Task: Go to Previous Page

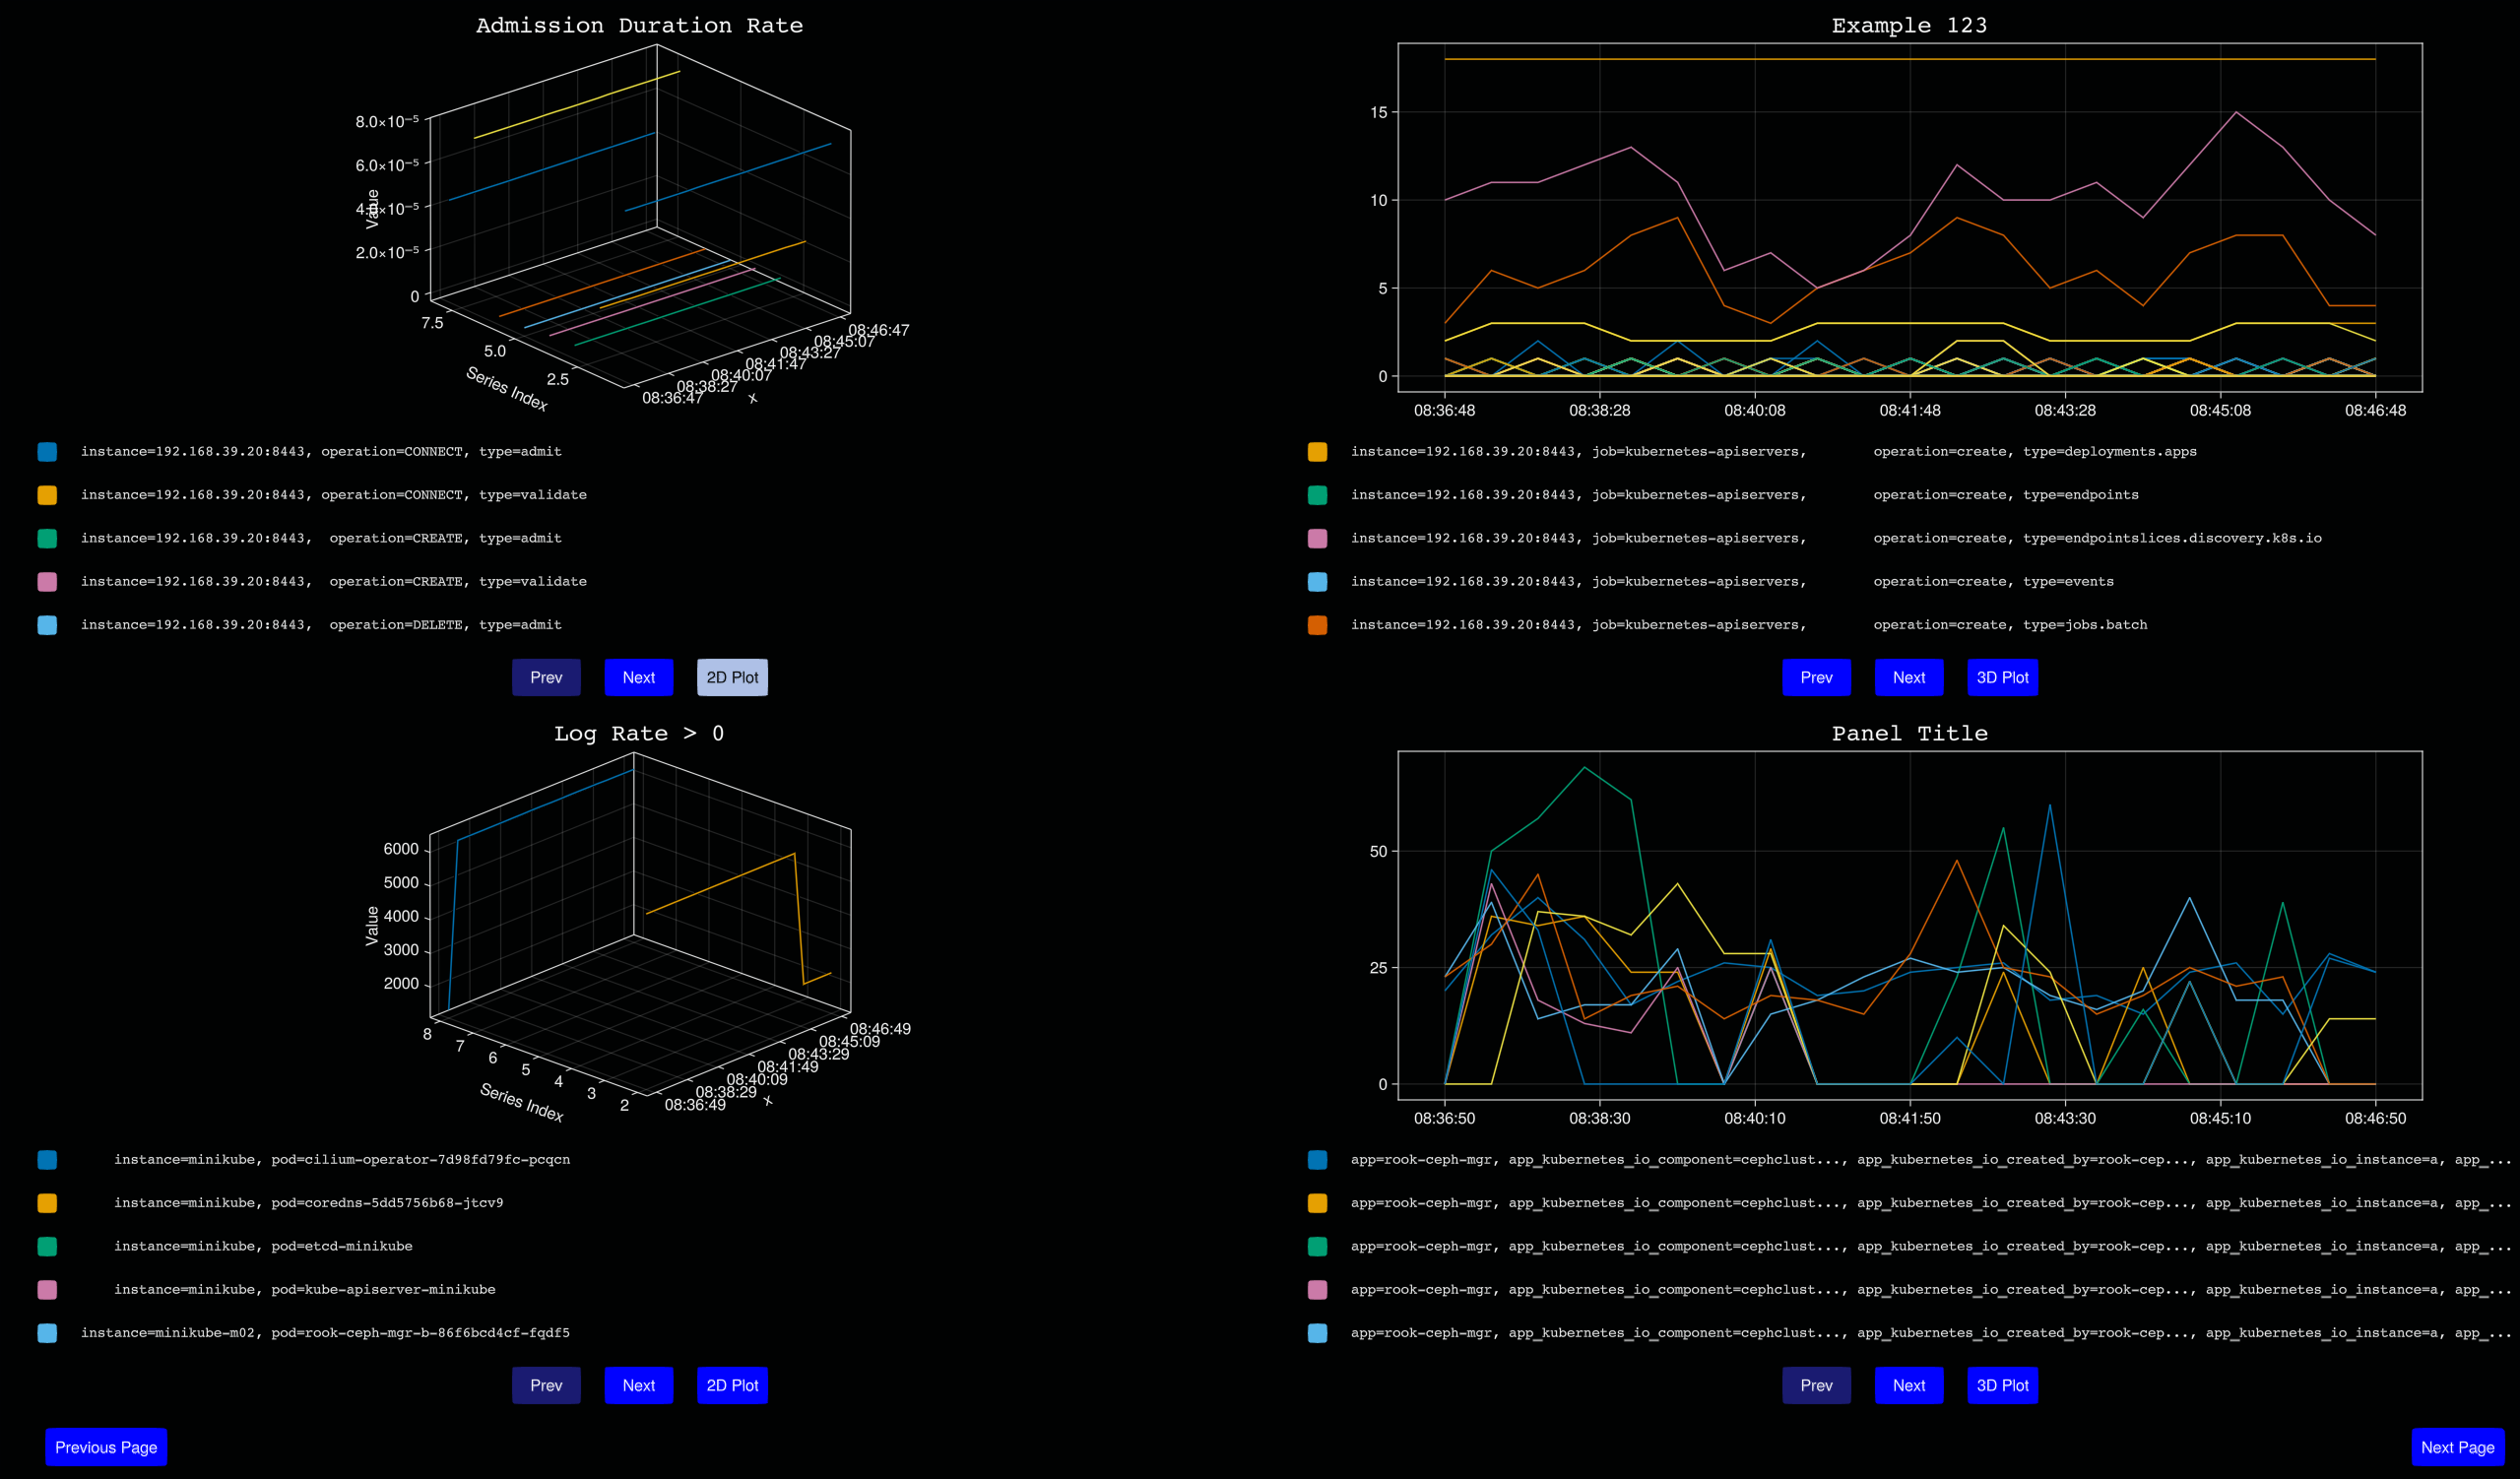Action: 106,1447
